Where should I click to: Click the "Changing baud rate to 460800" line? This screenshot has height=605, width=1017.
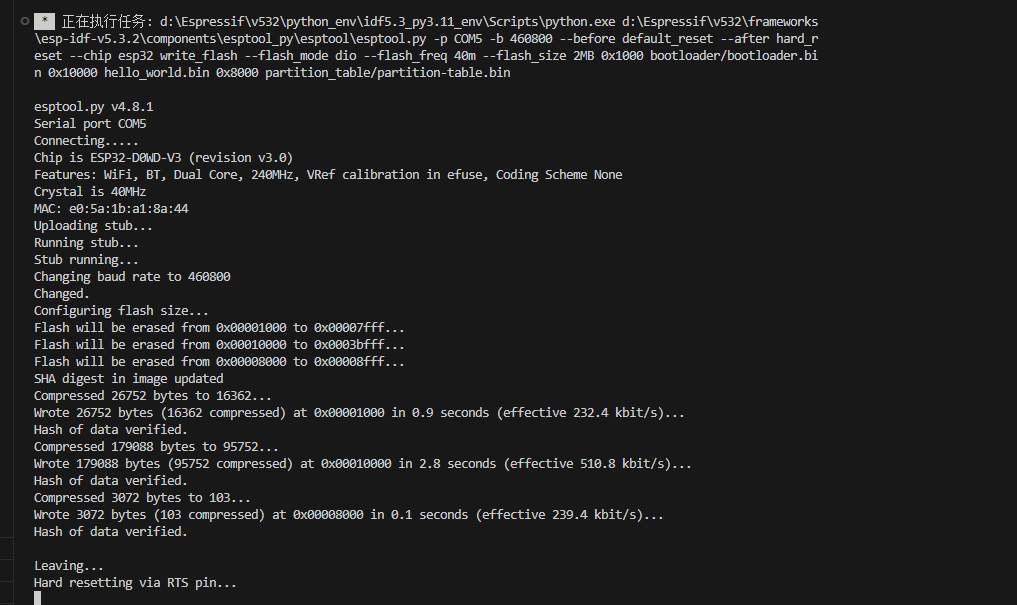pos(132,276)
